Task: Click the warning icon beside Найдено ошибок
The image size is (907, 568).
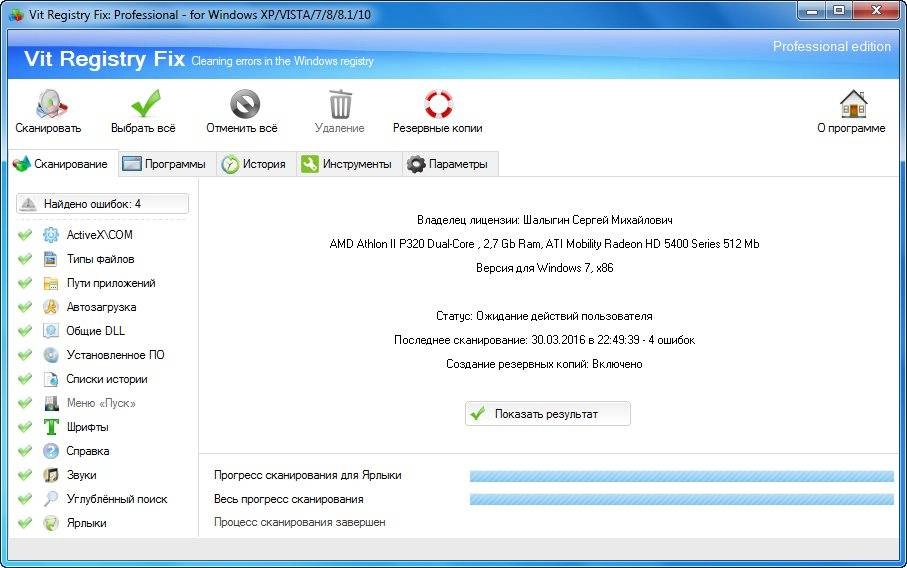Action: (x=28, y=204)
